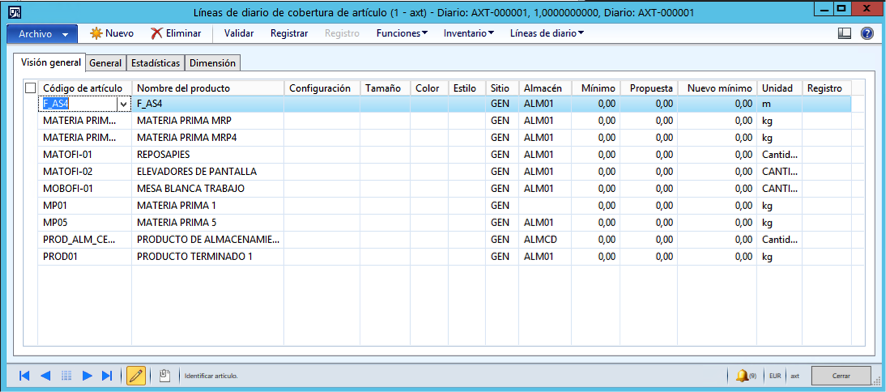Select the MP01 item code cell
The image size is (886, 392).
tap(85, 205)
